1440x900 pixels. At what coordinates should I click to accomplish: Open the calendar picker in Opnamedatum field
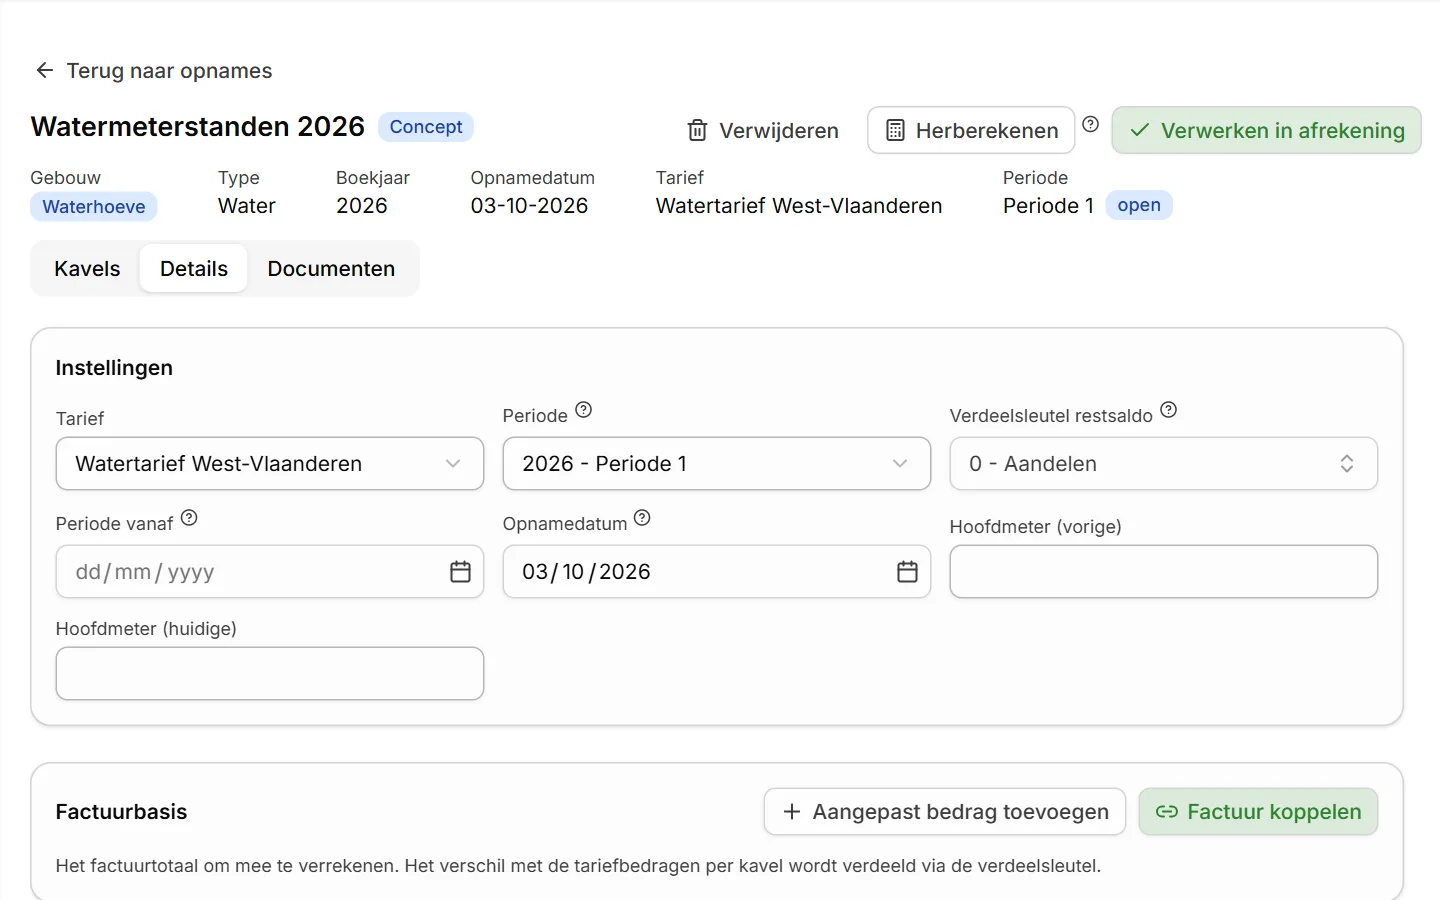coord(907,572)
